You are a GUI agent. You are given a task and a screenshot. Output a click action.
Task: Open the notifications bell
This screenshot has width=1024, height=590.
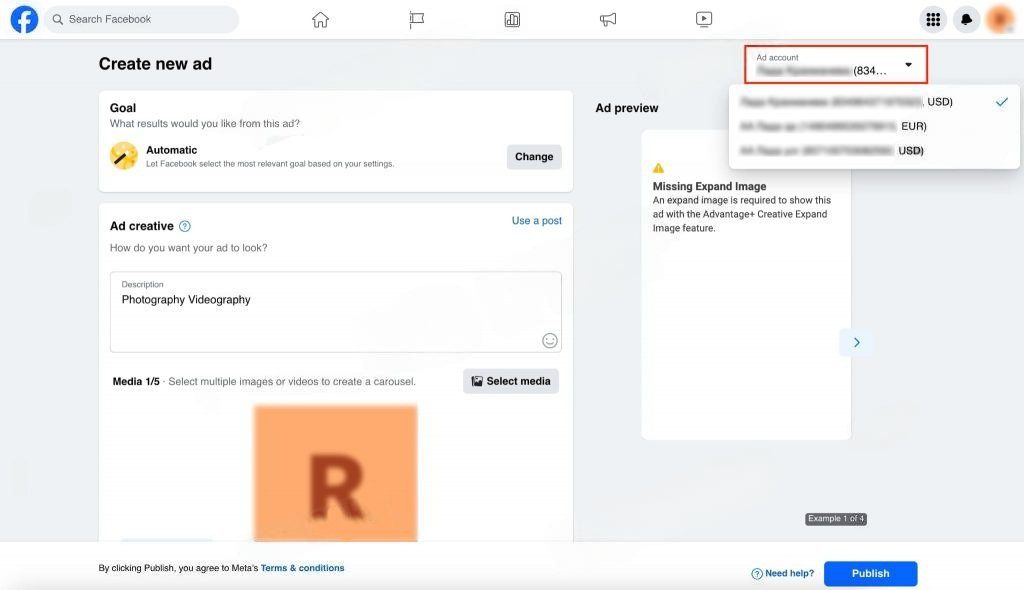967,20
